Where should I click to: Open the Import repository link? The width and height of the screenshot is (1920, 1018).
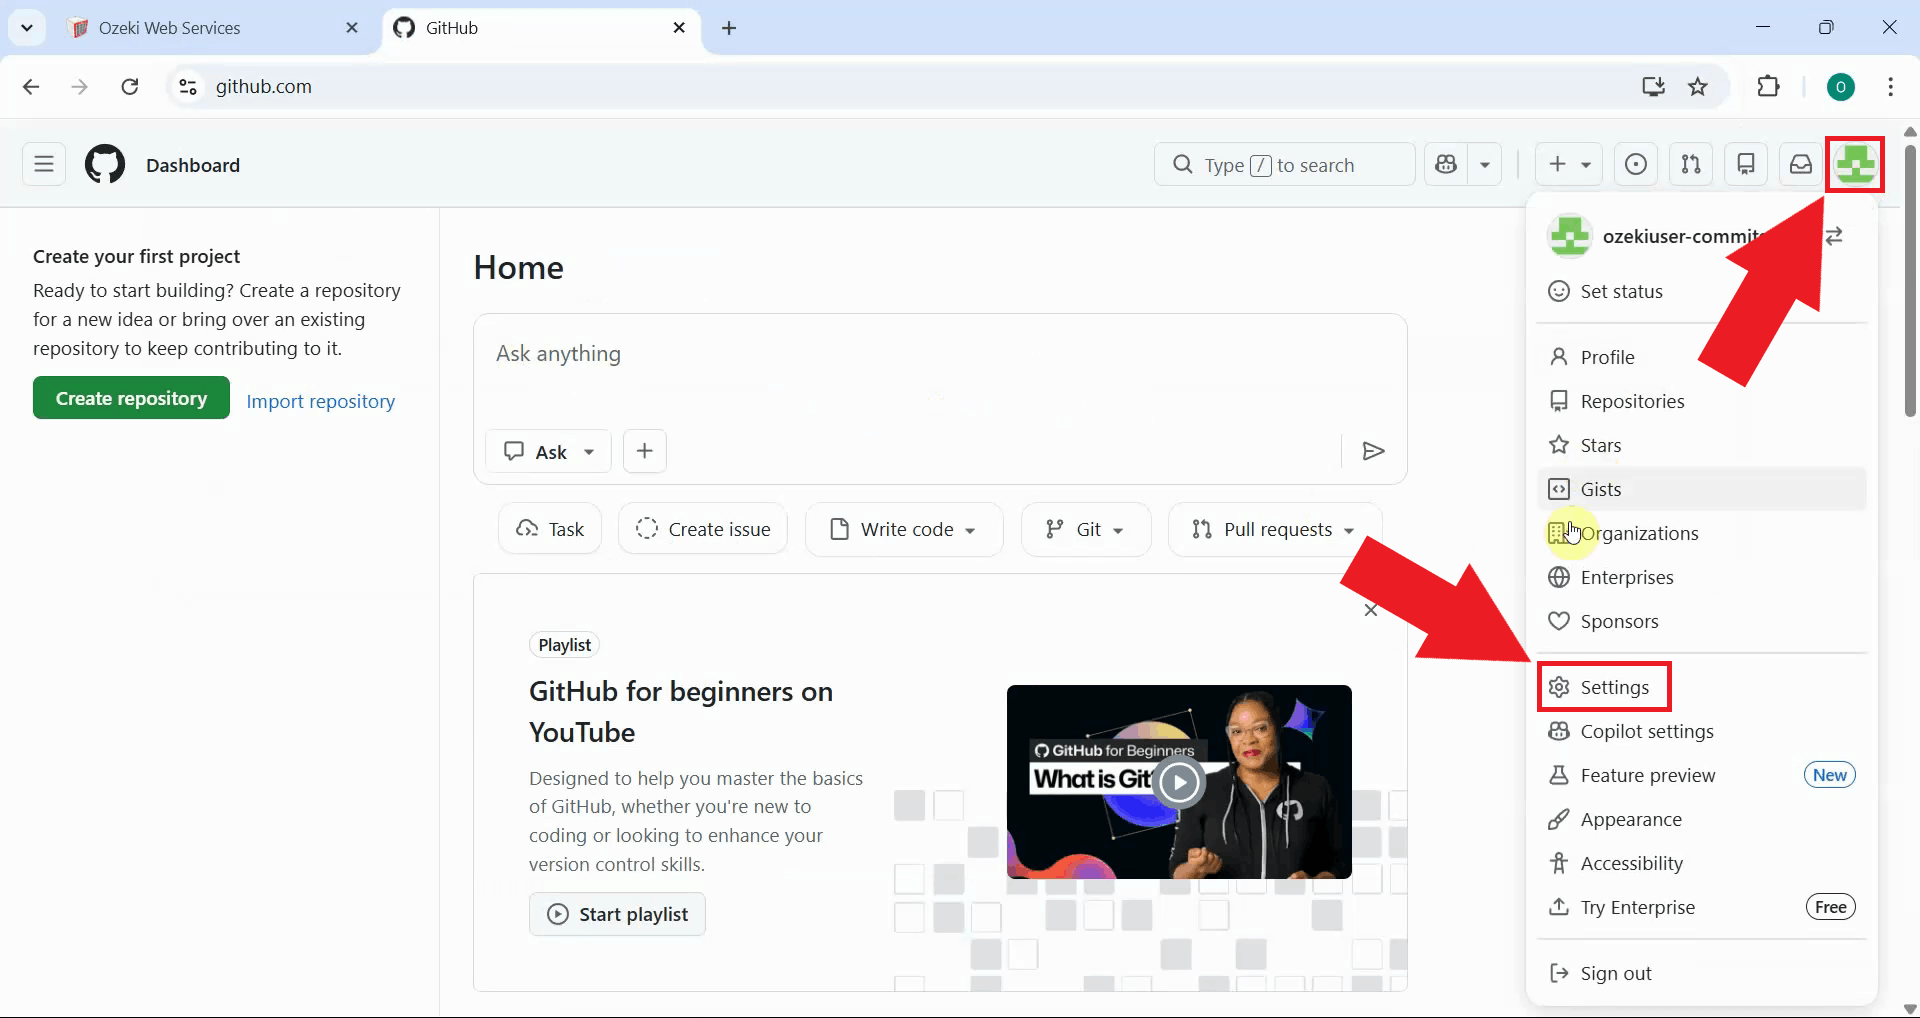pos(320,401)
